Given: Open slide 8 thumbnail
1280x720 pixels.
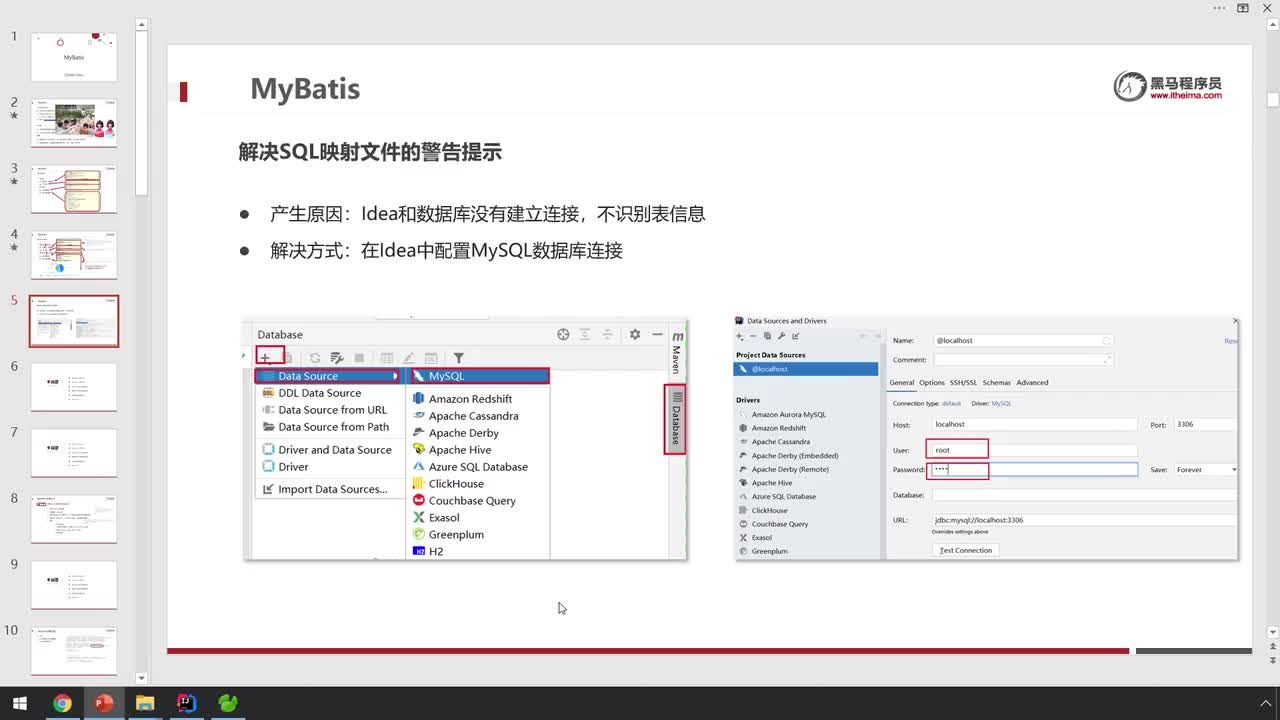Looking at the screenshot, I should (74, 519).
